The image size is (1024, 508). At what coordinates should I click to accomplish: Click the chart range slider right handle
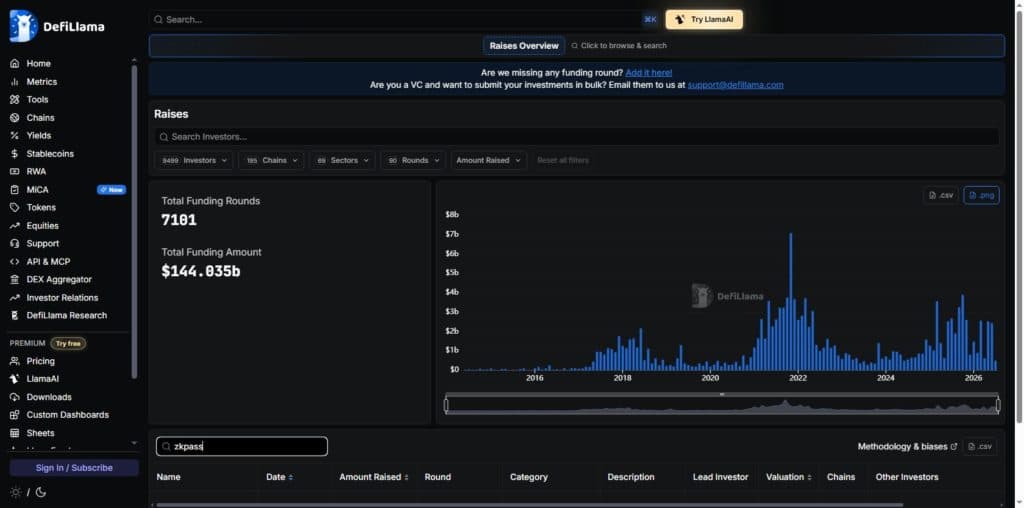tap(998, 405)
